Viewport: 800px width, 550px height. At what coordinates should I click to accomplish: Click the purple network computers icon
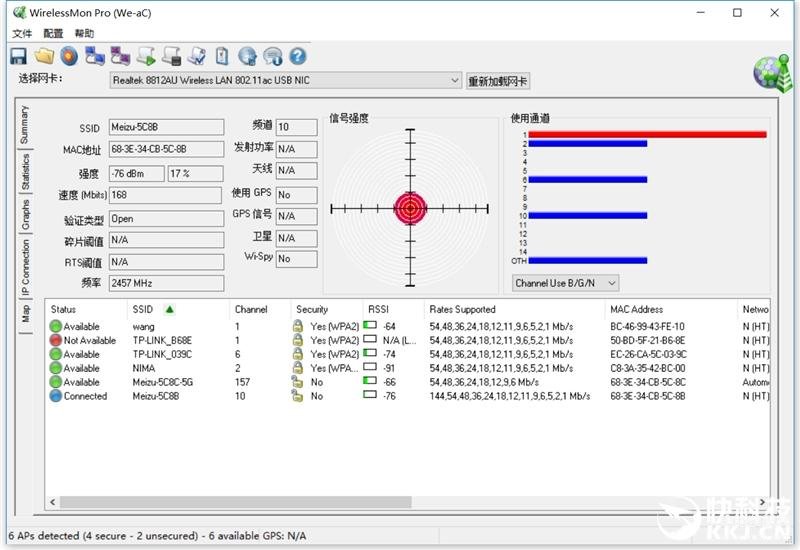(120, 56)
